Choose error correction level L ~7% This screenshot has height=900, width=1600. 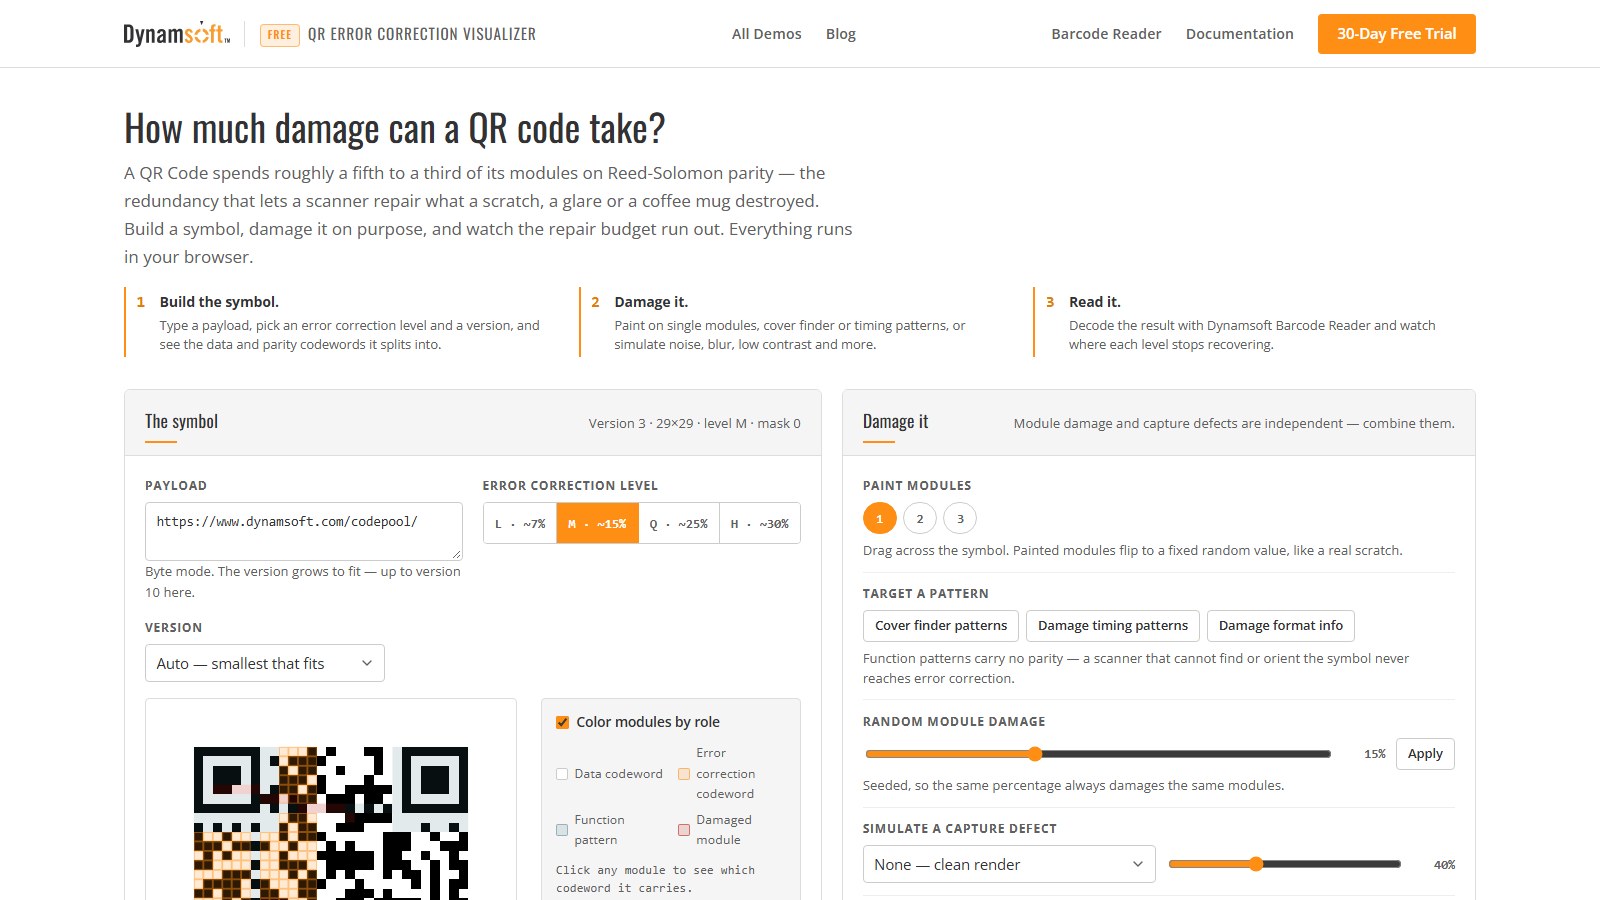click(x=520, y=523)
